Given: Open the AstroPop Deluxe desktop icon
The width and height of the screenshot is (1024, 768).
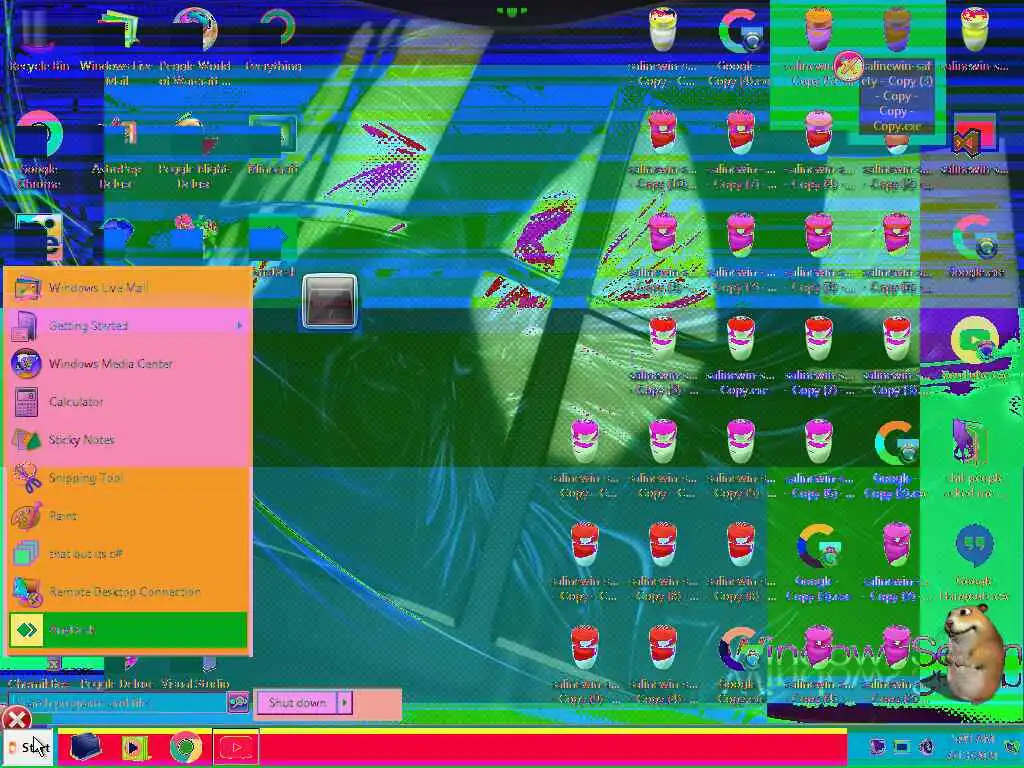Looking at the screenshot, I should [117, 150].
